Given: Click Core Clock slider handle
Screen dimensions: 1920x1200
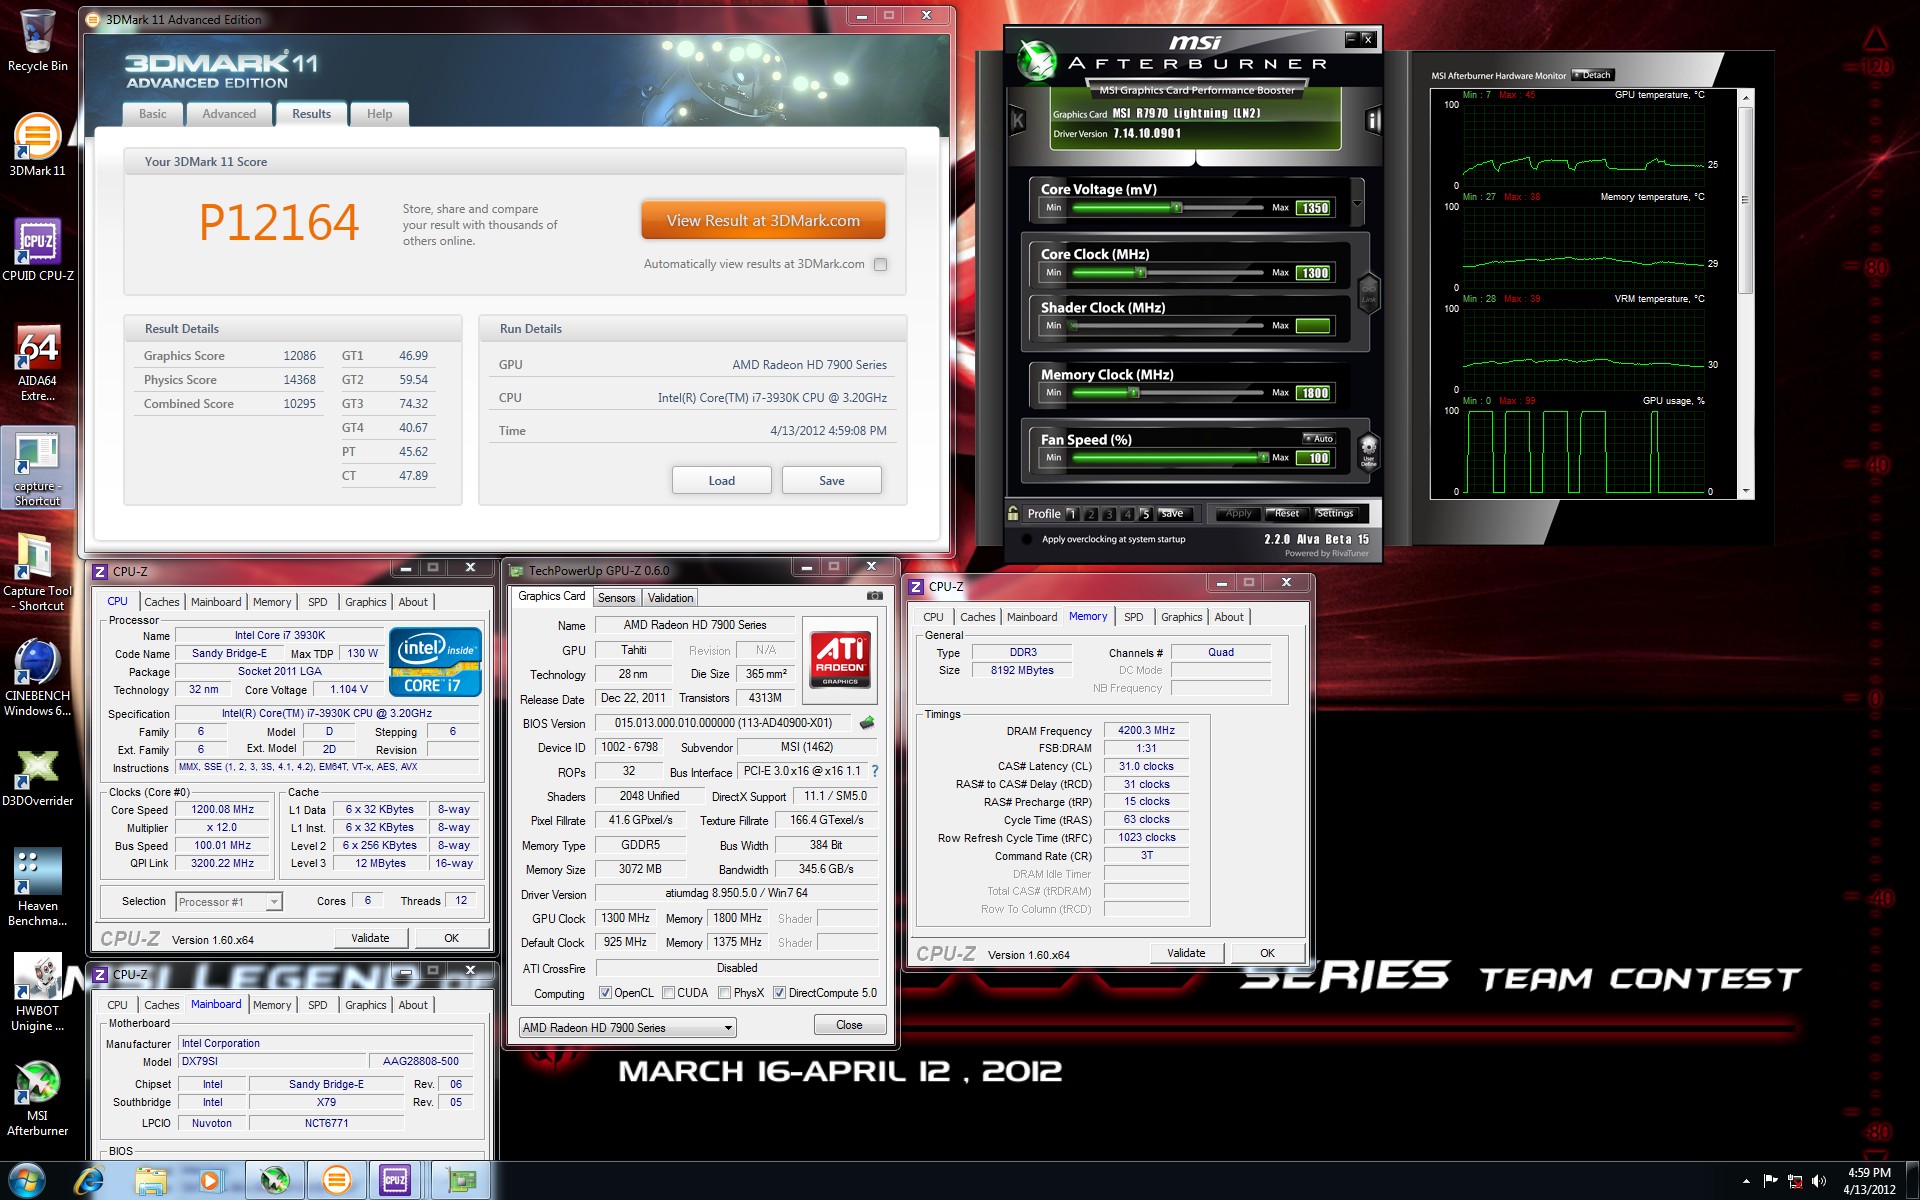Looking at the screenshot, I should [1140, 272].
